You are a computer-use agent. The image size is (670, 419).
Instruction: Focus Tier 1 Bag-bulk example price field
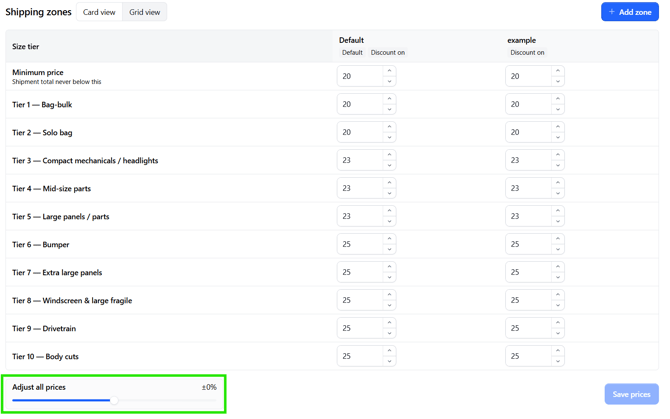[x=535, y=104]
